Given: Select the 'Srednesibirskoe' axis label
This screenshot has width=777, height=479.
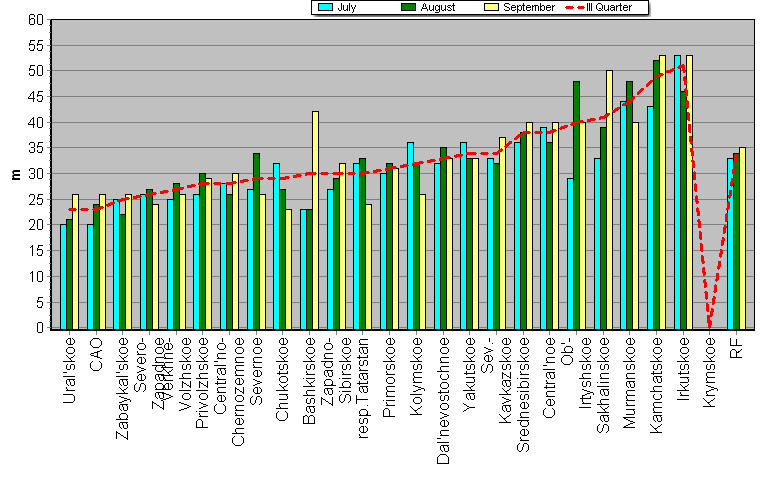Looking at the screenshot, I should click(x=523, y=395).
